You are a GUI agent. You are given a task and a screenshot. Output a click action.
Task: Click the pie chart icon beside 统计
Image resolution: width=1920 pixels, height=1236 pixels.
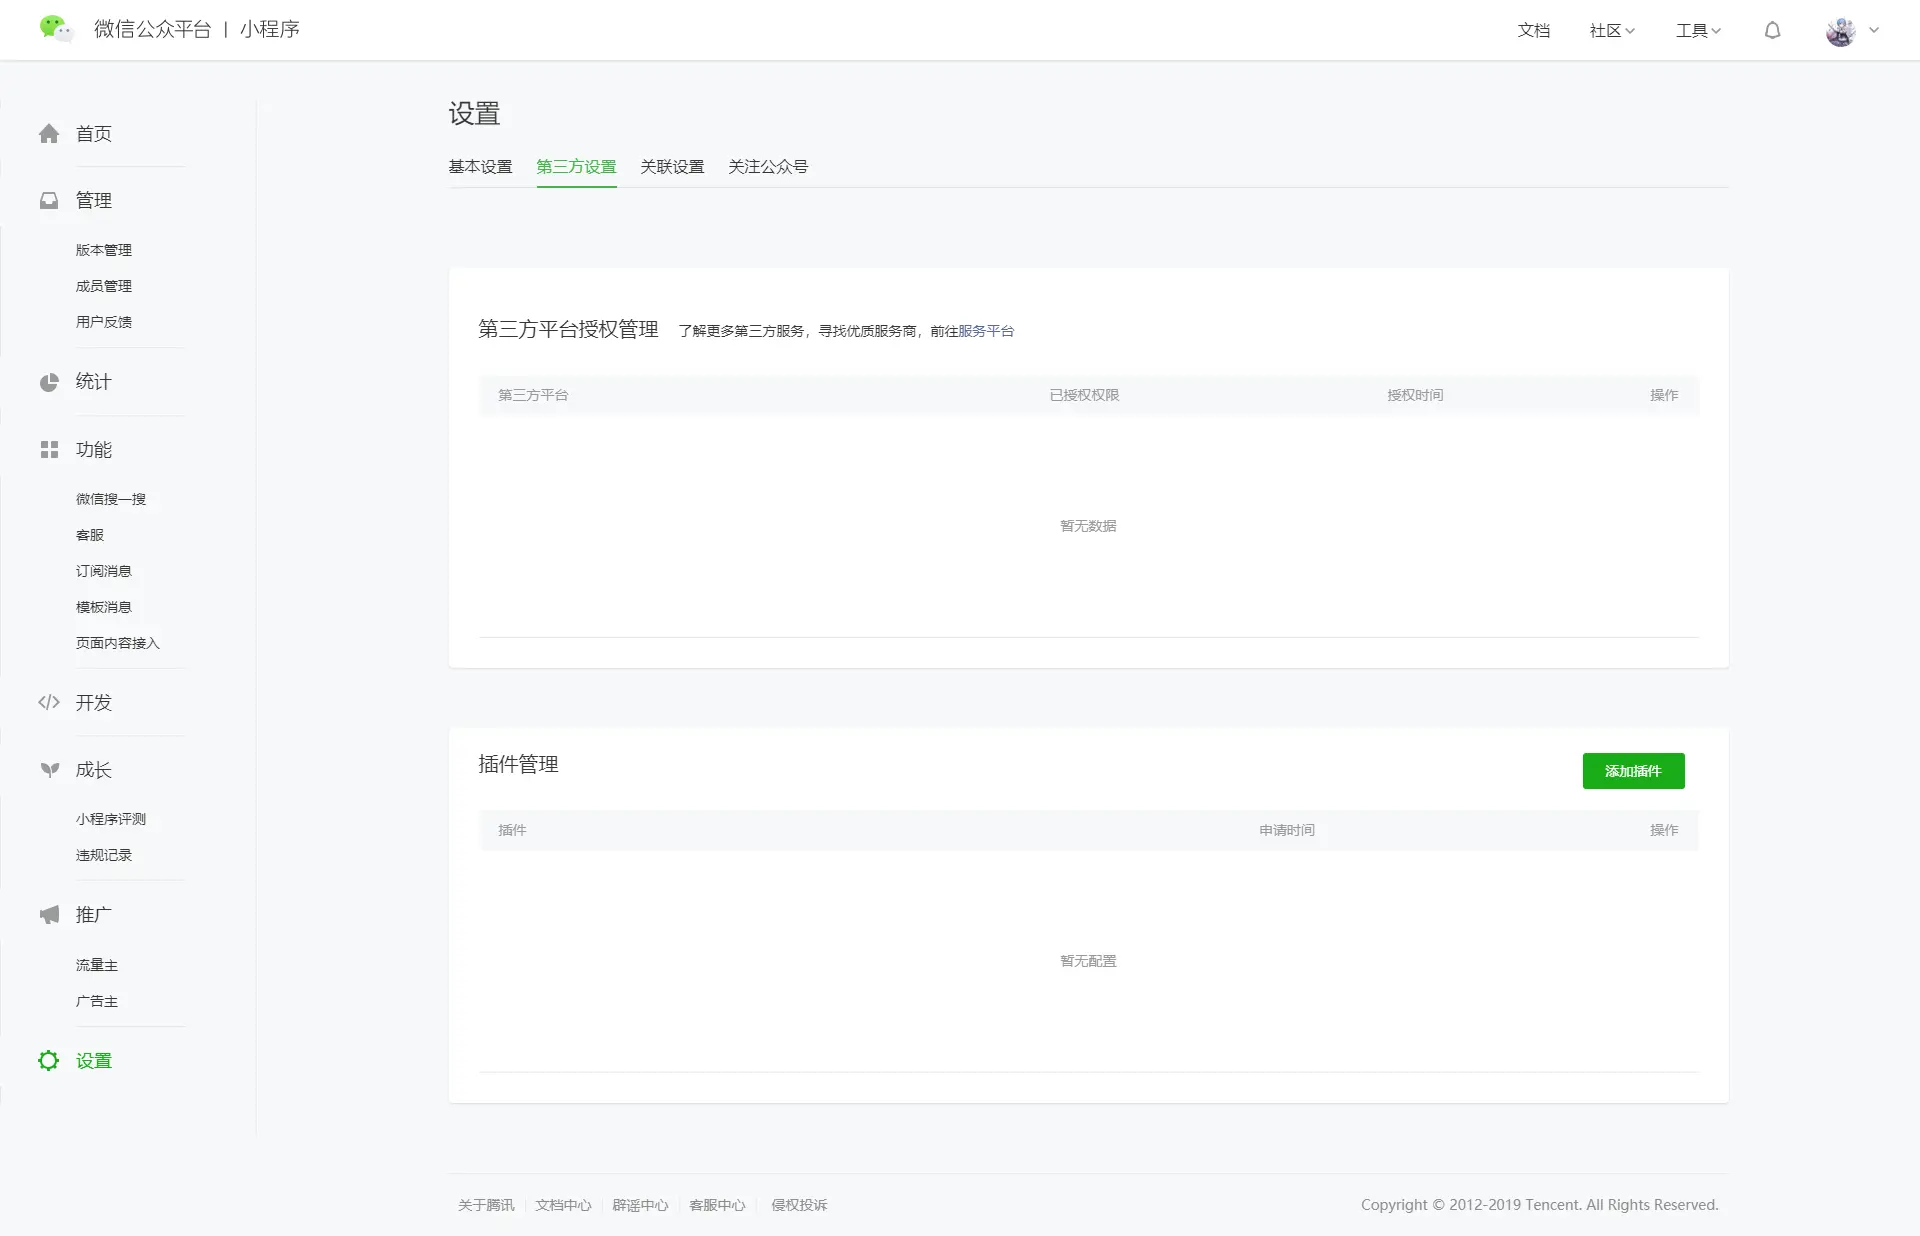49,382
